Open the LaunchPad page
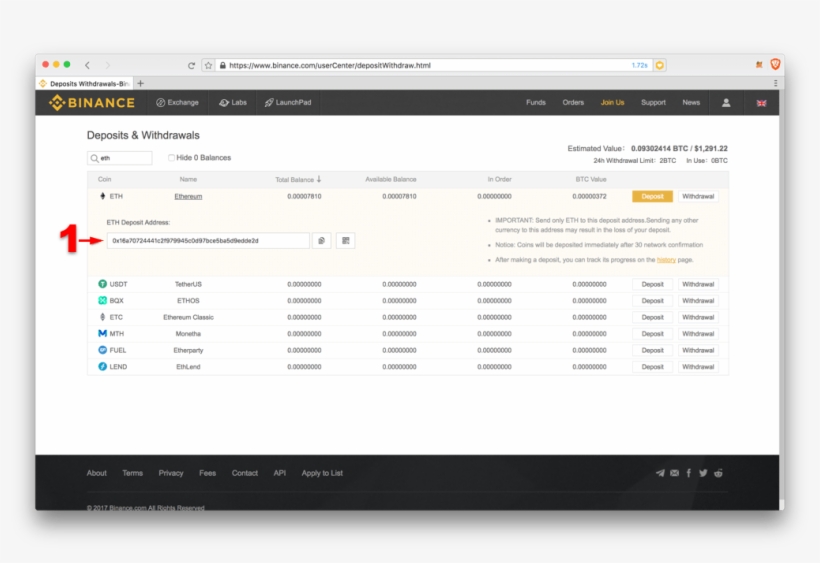This screenshot has width=820, height=563. [x=288, y=102]
